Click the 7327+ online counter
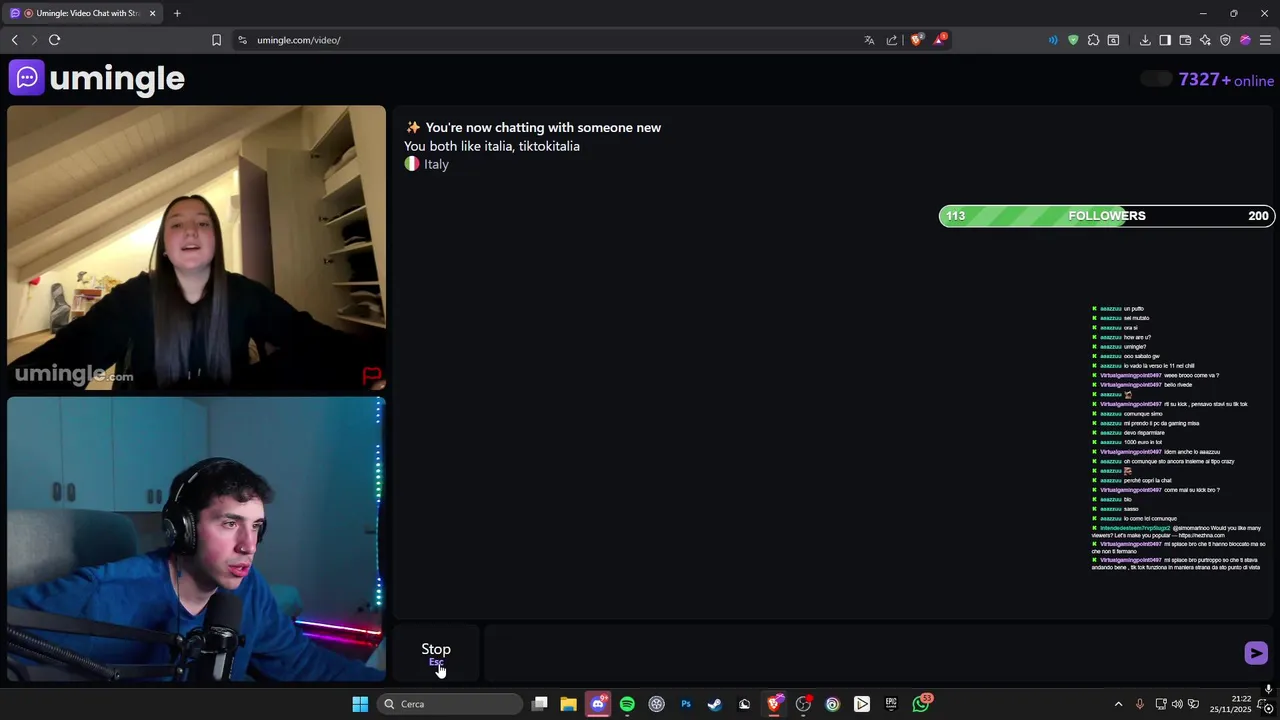 point(1227,80)
